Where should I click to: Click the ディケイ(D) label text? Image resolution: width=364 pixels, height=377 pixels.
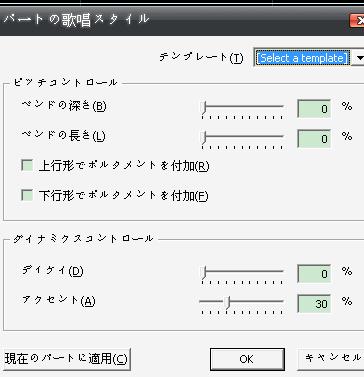(52, 270)
